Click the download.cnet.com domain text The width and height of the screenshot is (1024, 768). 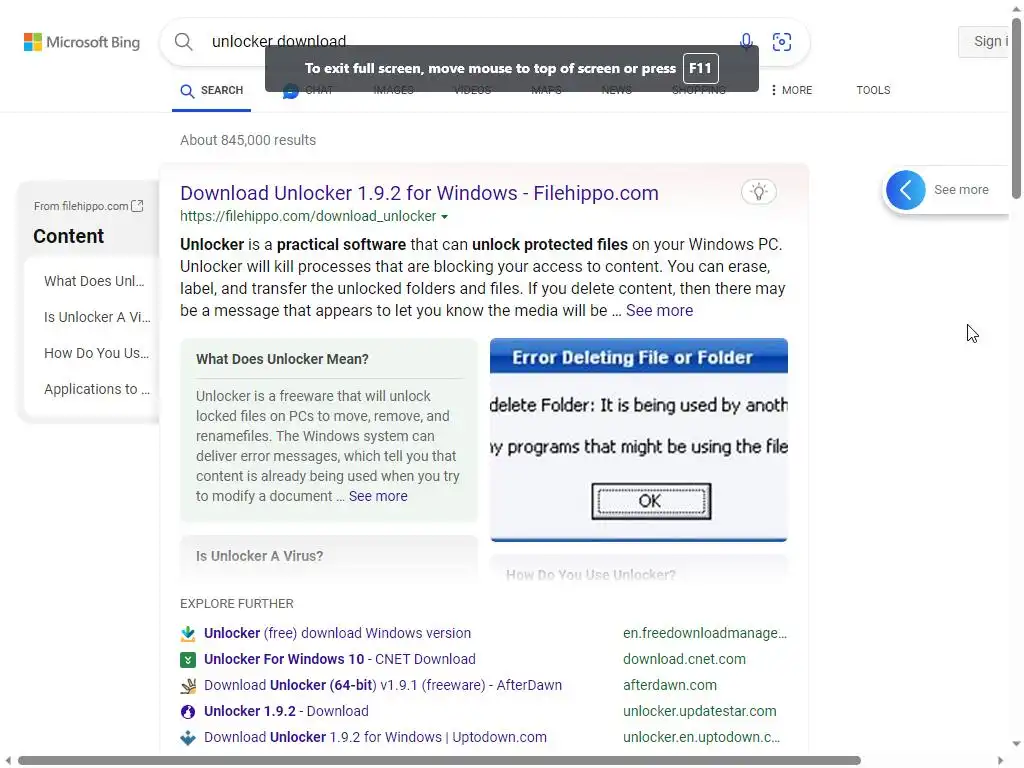[x=684, y=660]
